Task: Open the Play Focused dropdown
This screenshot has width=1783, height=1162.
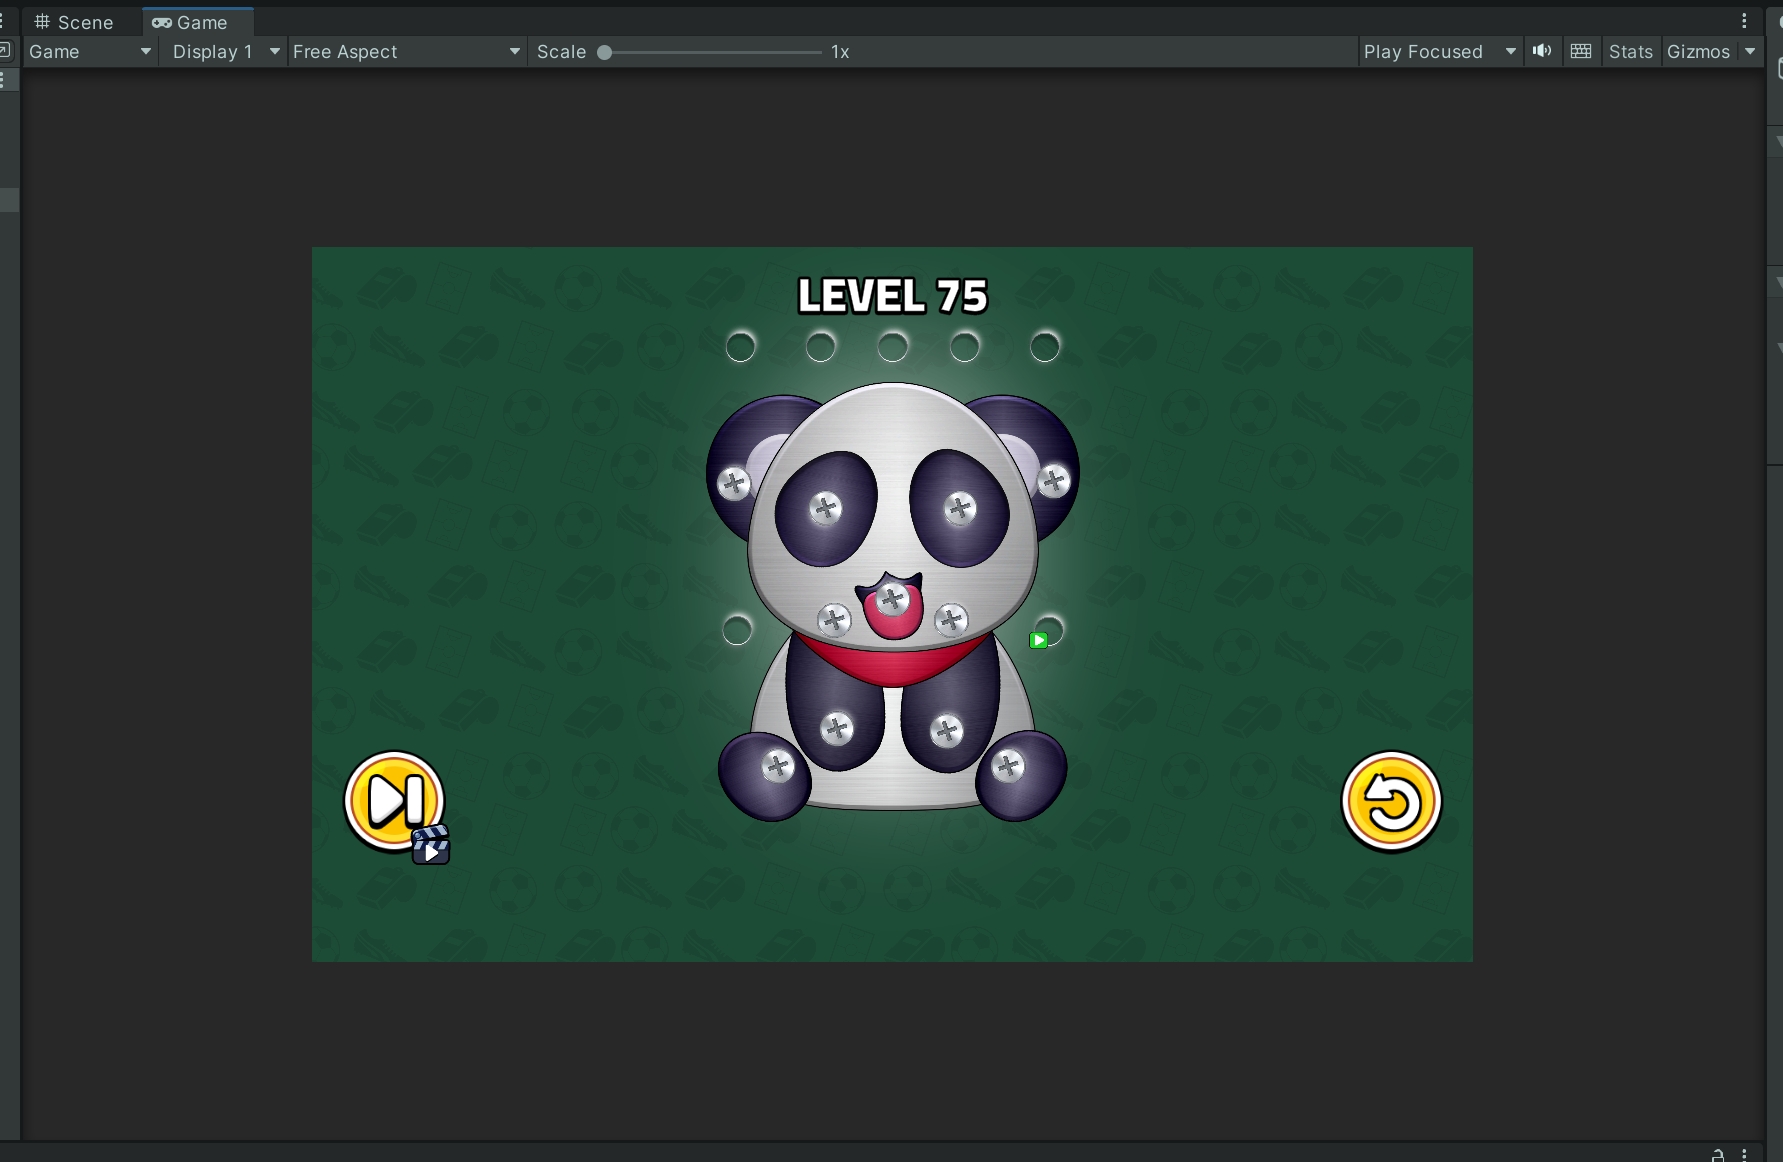Action: tap(1439, 52)
